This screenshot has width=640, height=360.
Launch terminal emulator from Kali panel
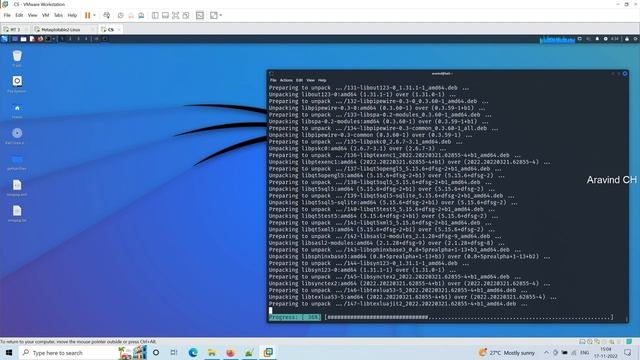(x=48, y=39)
